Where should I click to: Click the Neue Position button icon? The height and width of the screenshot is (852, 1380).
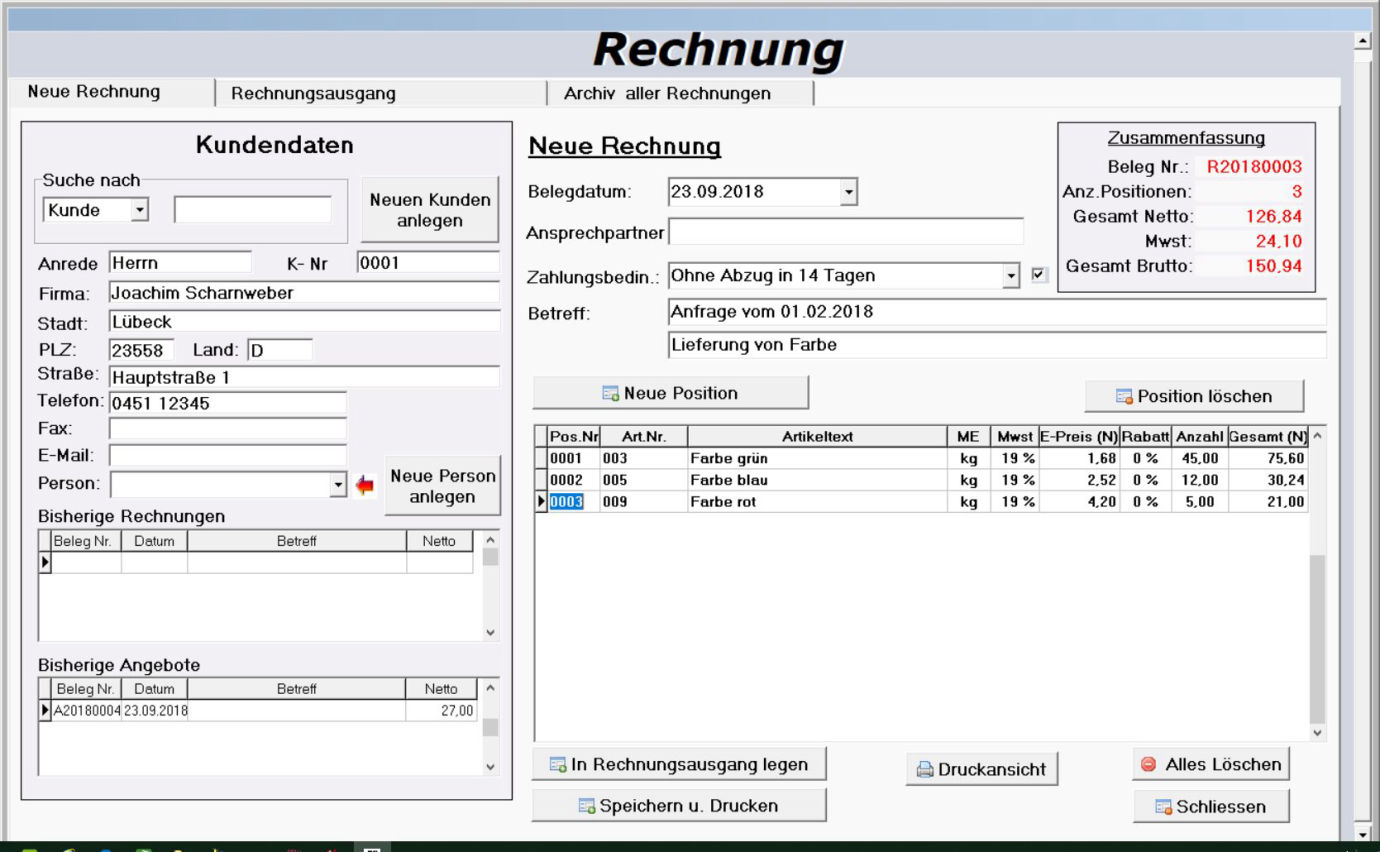[x=610, y=394]
